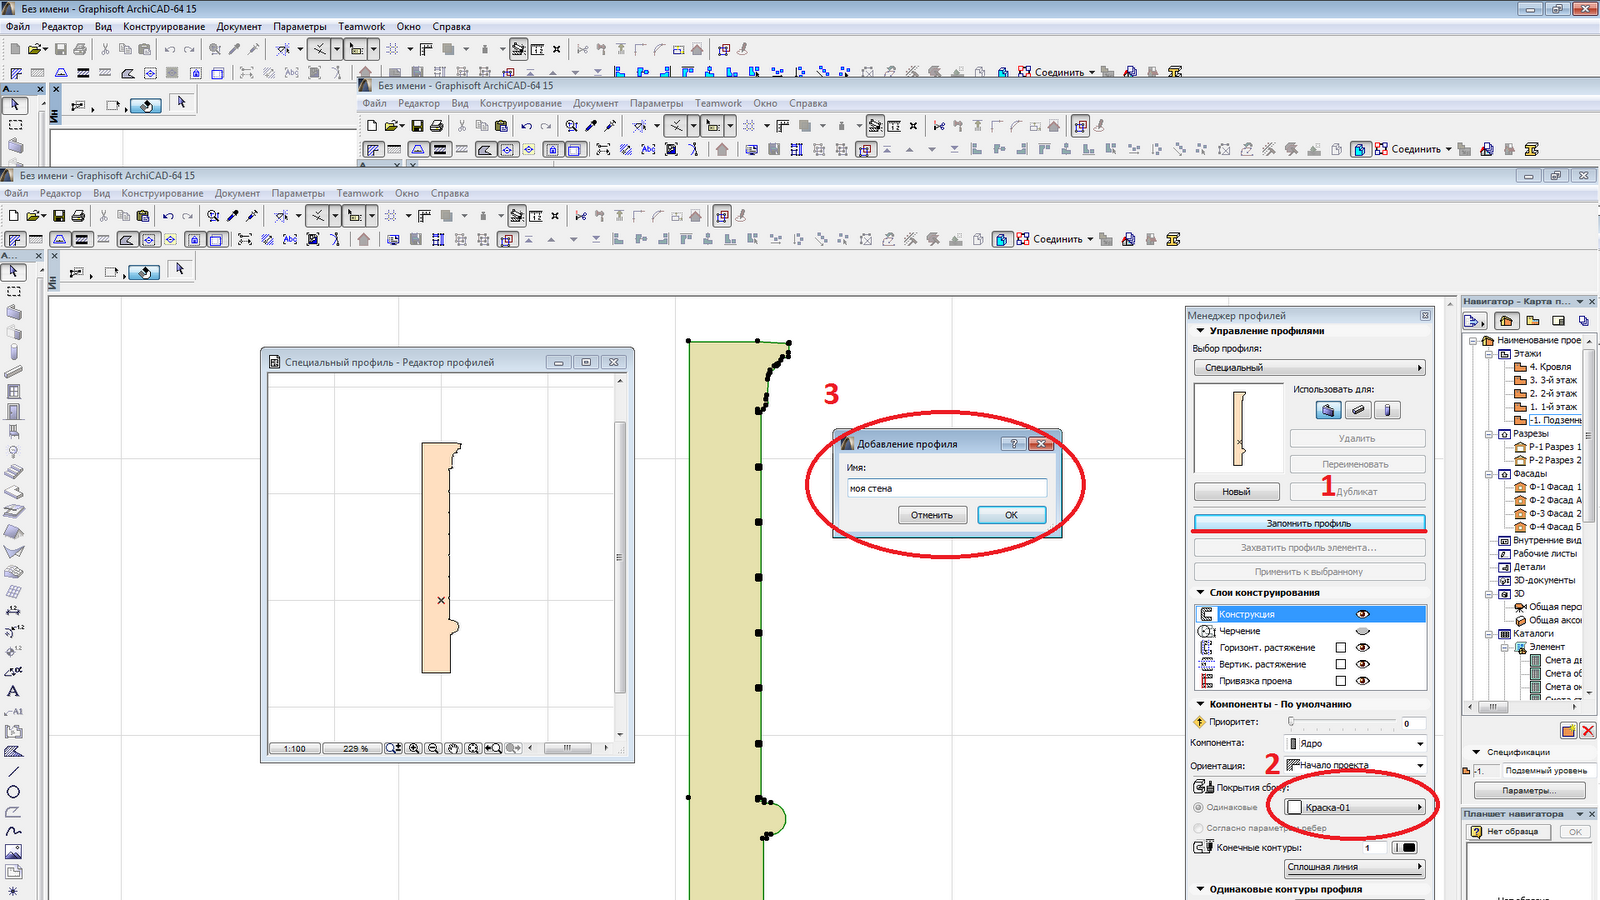Collapse the Слои конструирования section
The height and width of the screenshot is (900, 1600).
[x=1201, y=593]
